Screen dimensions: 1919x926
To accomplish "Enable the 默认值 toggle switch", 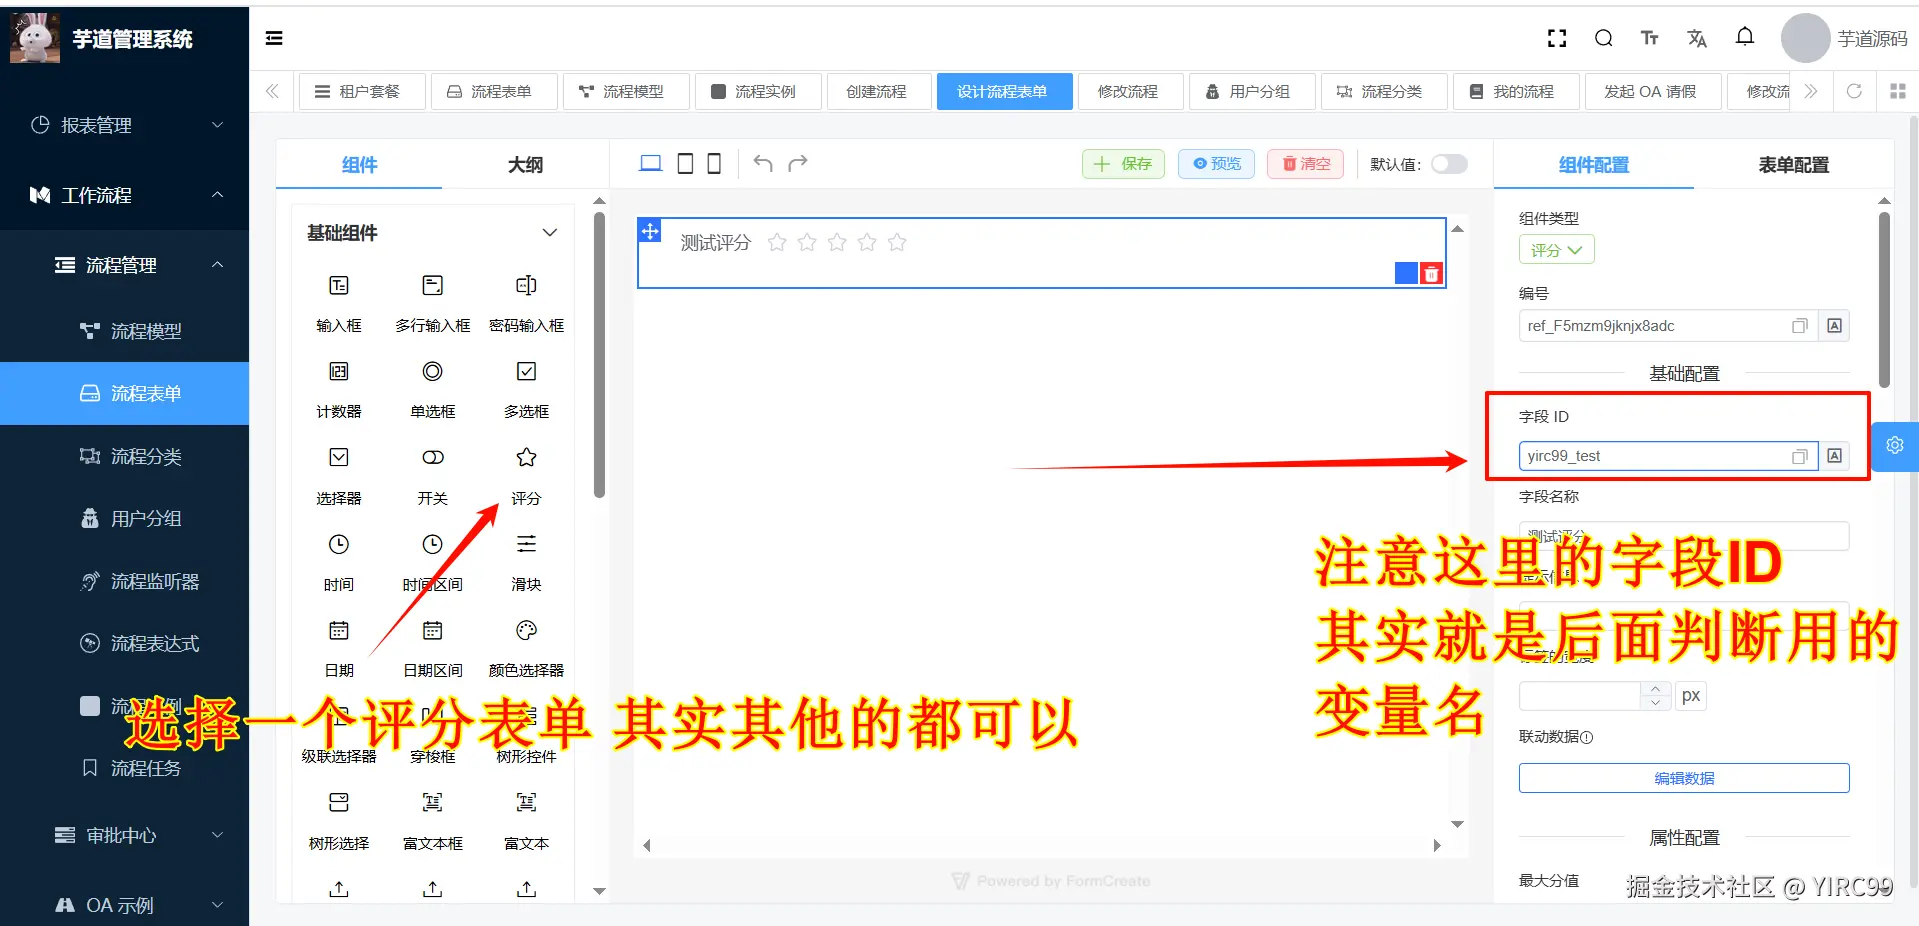I will [x=1448, y=163].
